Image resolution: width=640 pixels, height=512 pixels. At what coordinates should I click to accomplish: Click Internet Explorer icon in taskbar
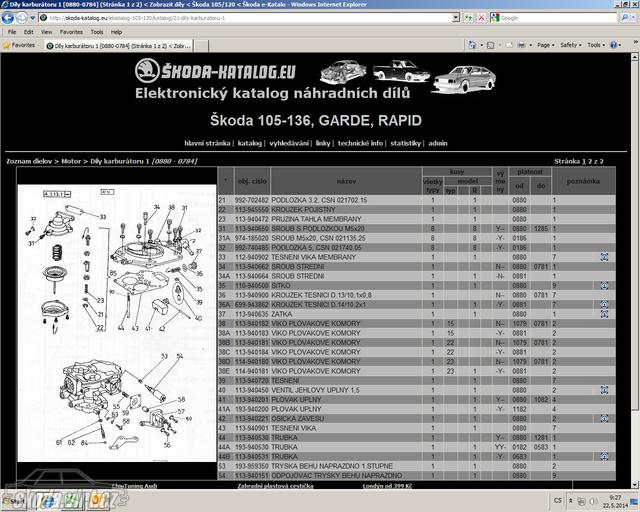click(49, 501)
